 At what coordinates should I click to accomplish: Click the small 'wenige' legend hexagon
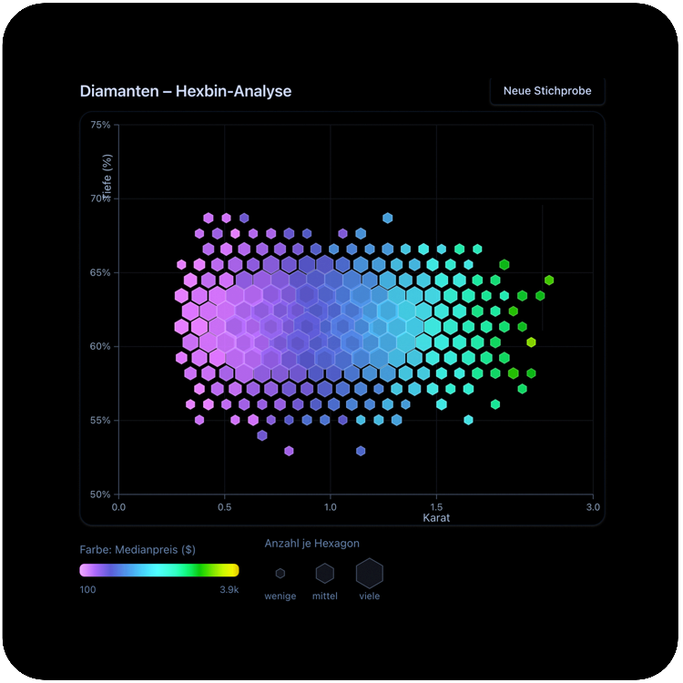280,574
